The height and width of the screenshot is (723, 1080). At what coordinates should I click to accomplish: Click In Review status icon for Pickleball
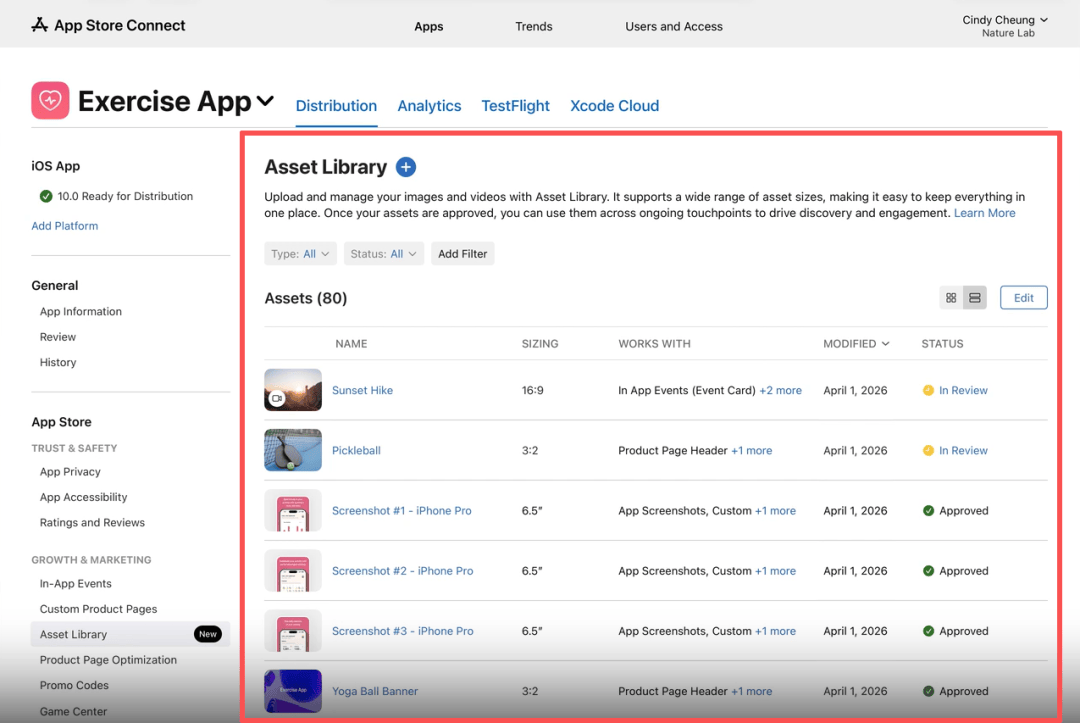[928, 450]
